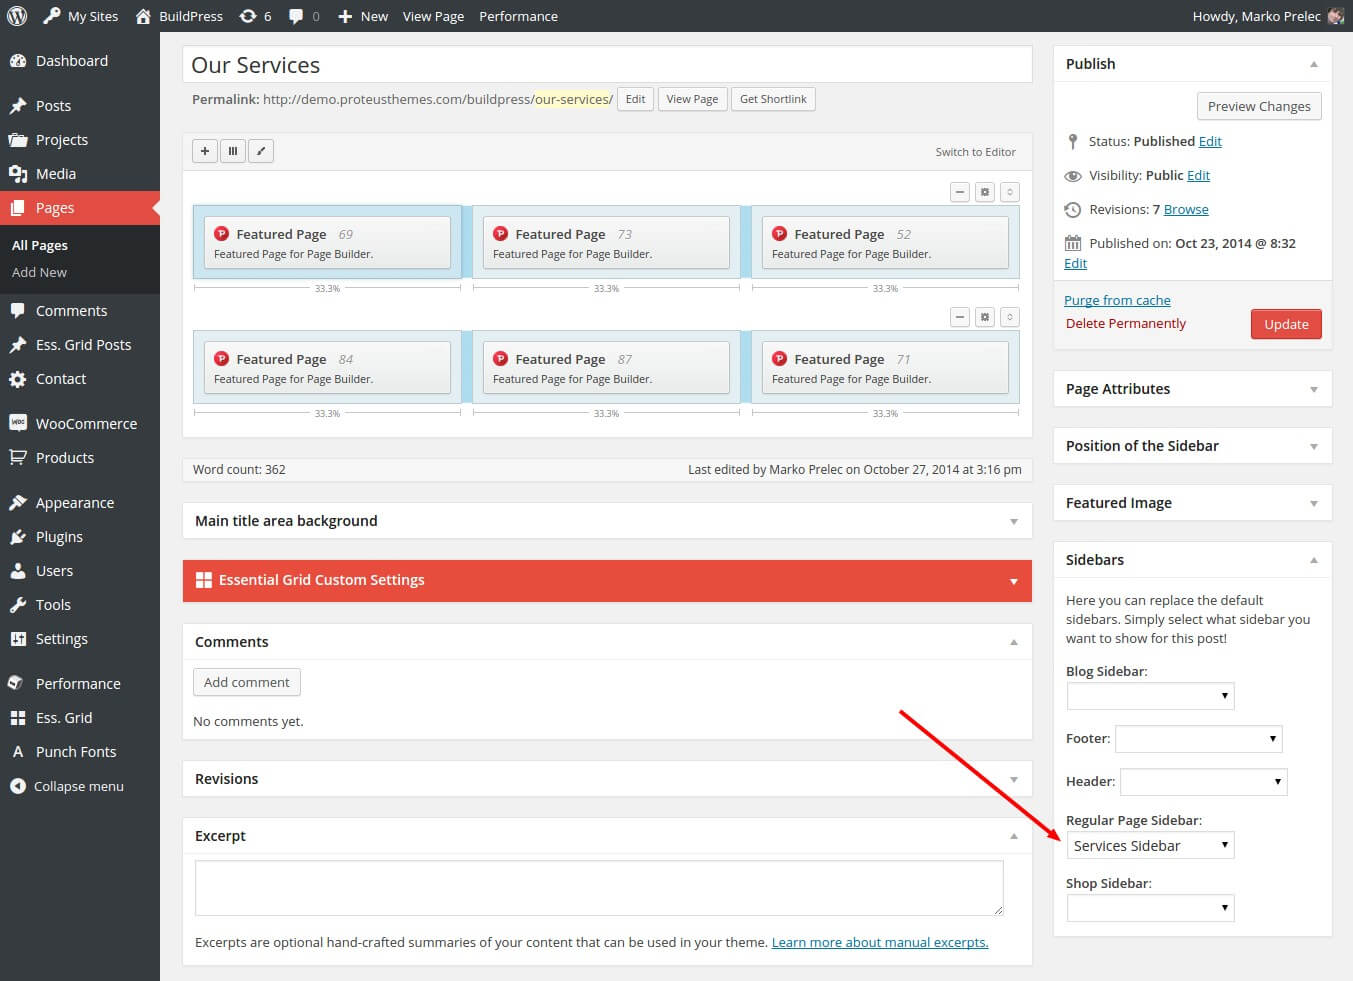Select Featured Page widget 84
Viewport: 1353px width, 981px height.
(x=327, y=368)
